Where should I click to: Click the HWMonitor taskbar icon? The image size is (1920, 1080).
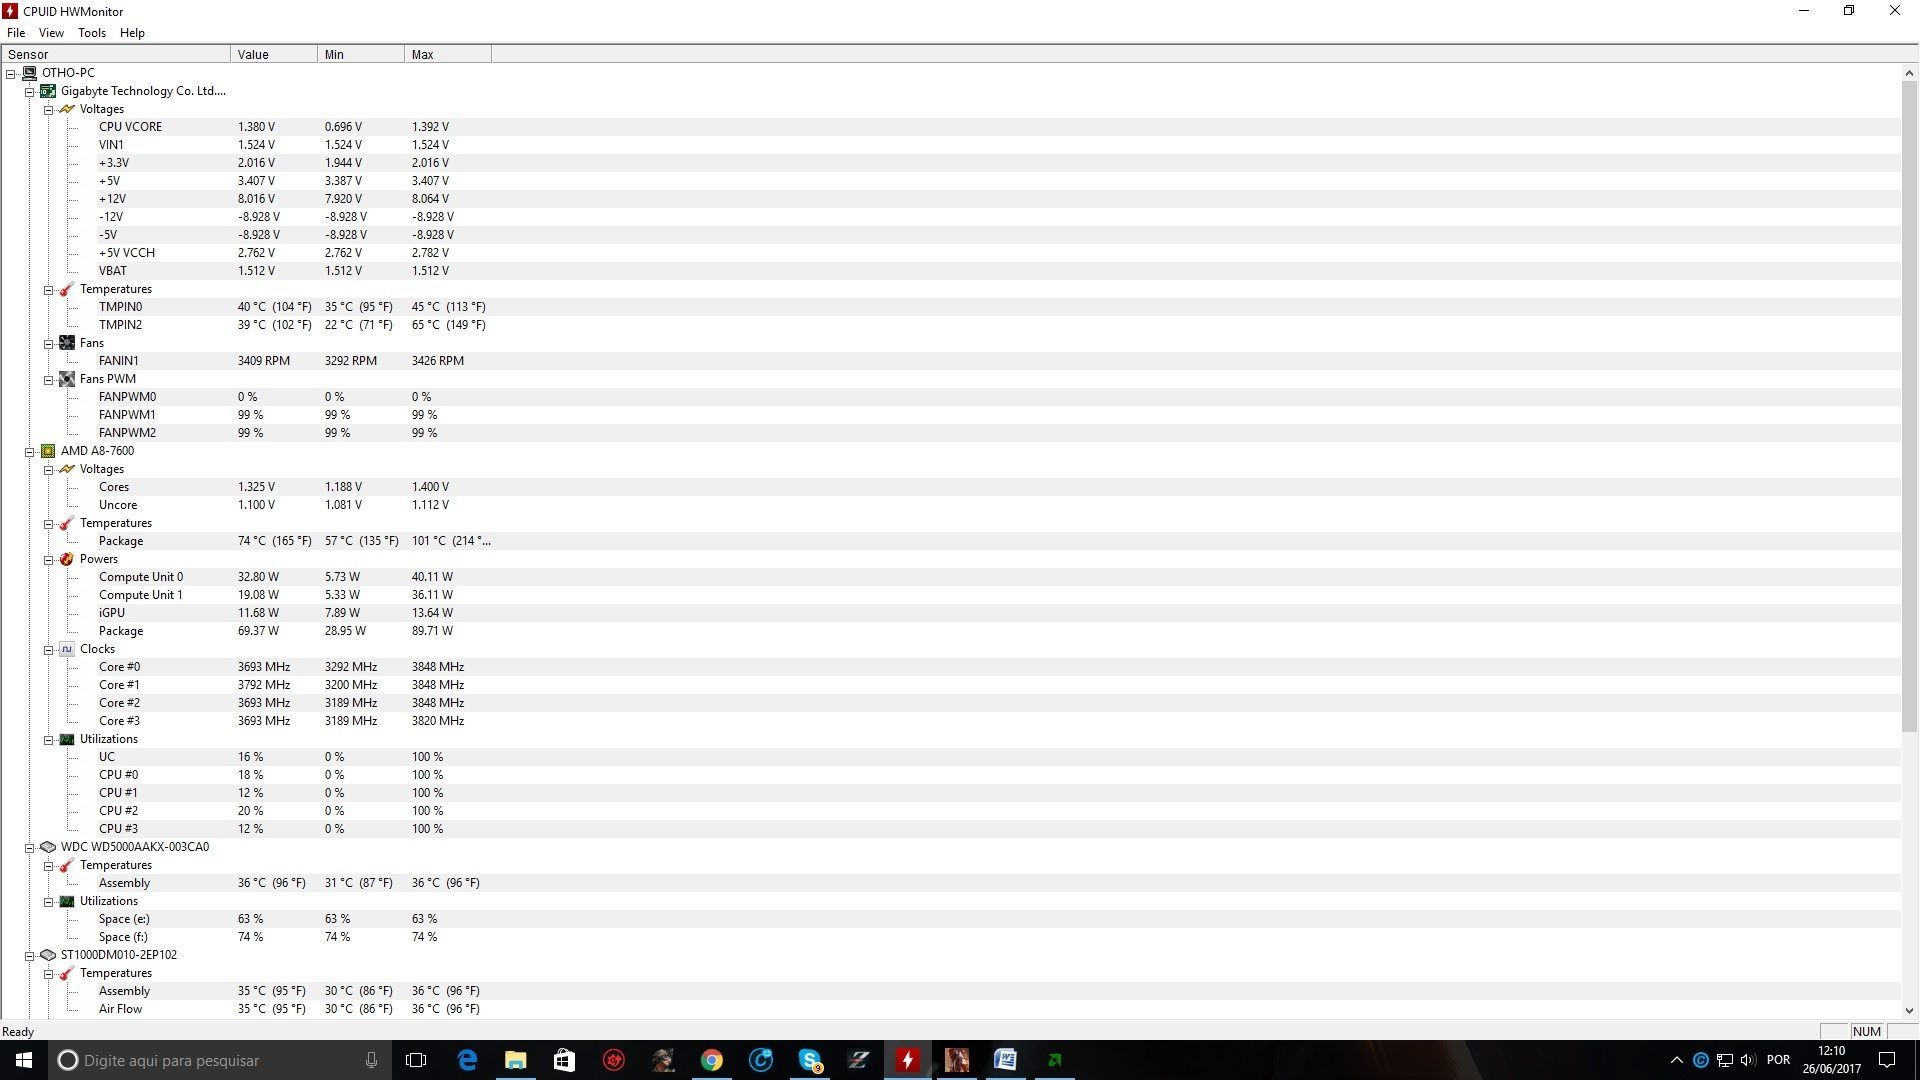click(908, 1060)
